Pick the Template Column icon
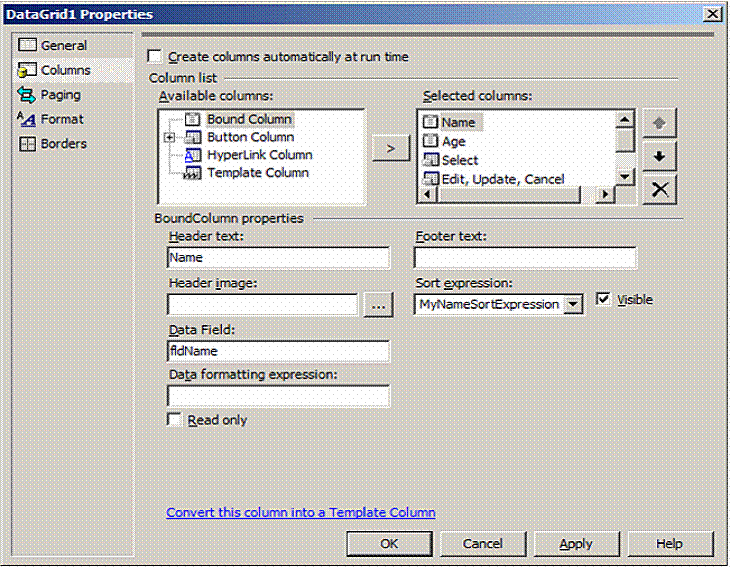The height and width of the screenshot is (569, 732). point(192,173)
